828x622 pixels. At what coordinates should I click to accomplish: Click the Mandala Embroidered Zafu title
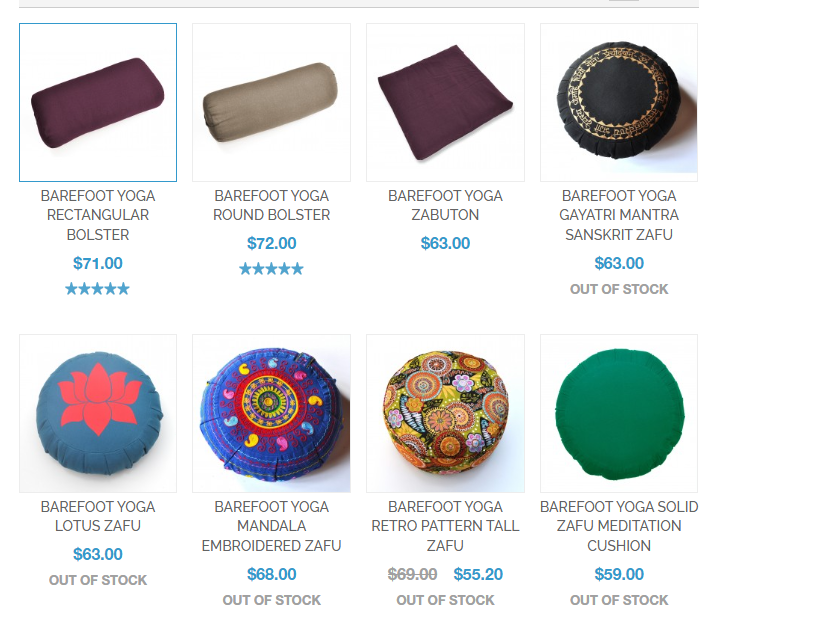tap(271, 526)
